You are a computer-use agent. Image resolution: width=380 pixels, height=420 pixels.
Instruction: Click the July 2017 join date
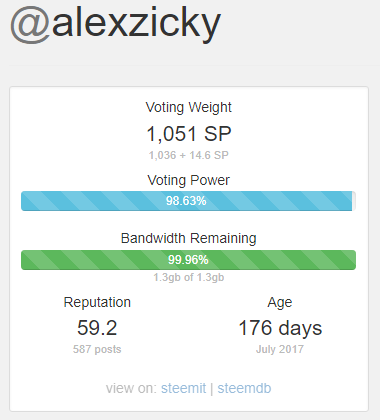(280, 349)
